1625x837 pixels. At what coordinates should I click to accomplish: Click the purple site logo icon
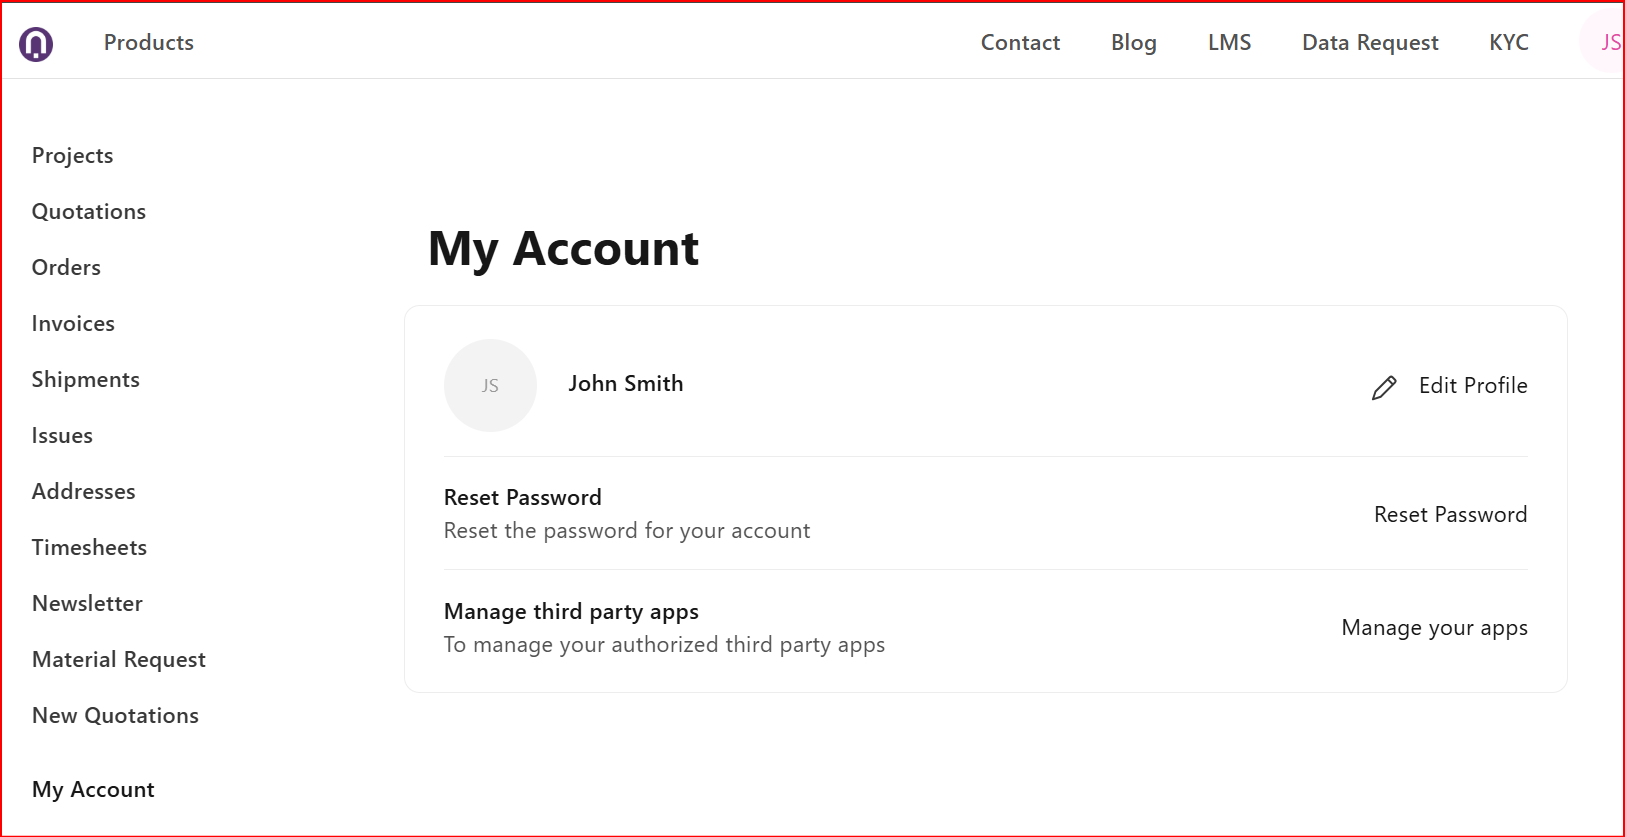click(x=36, y=43)
